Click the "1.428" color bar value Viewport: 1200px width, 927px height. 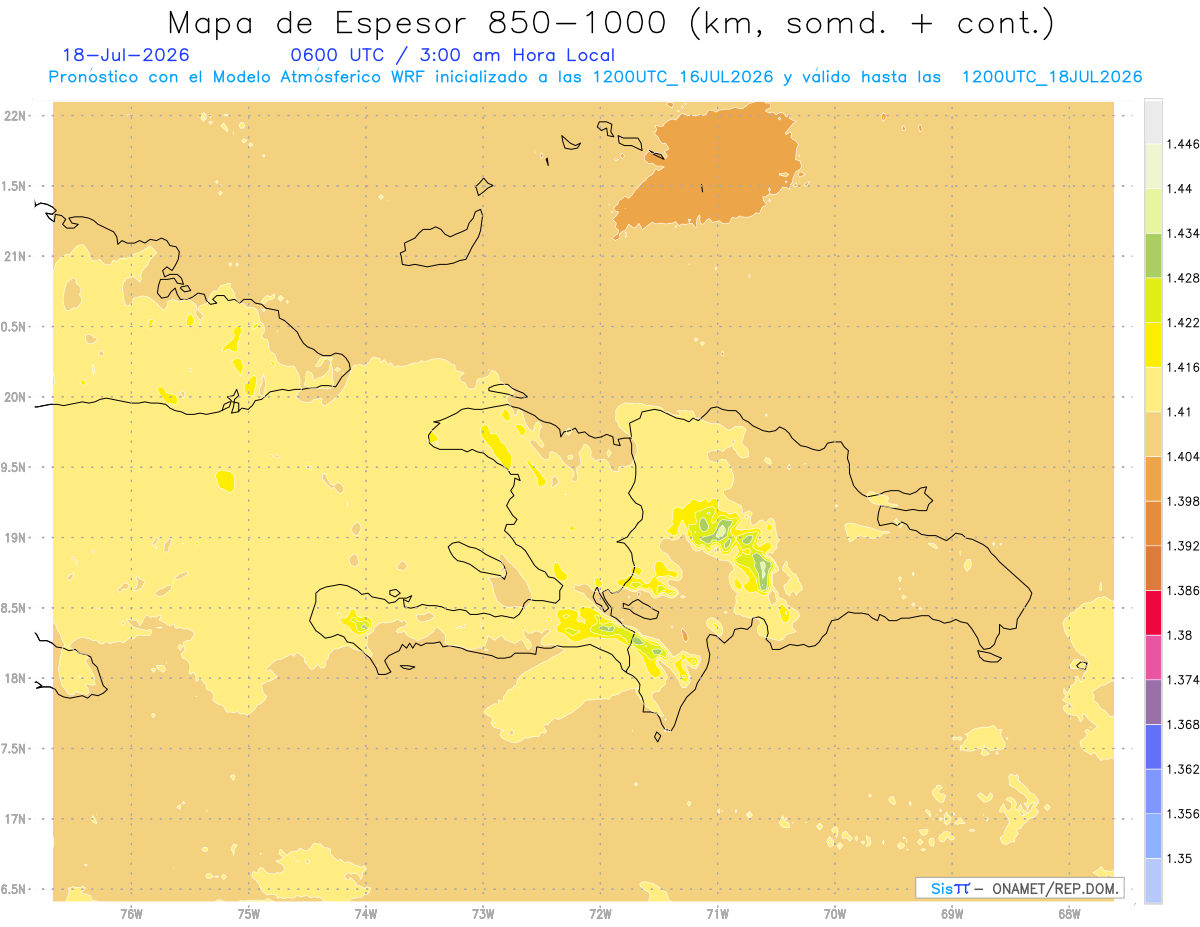tap(1183, 278)
